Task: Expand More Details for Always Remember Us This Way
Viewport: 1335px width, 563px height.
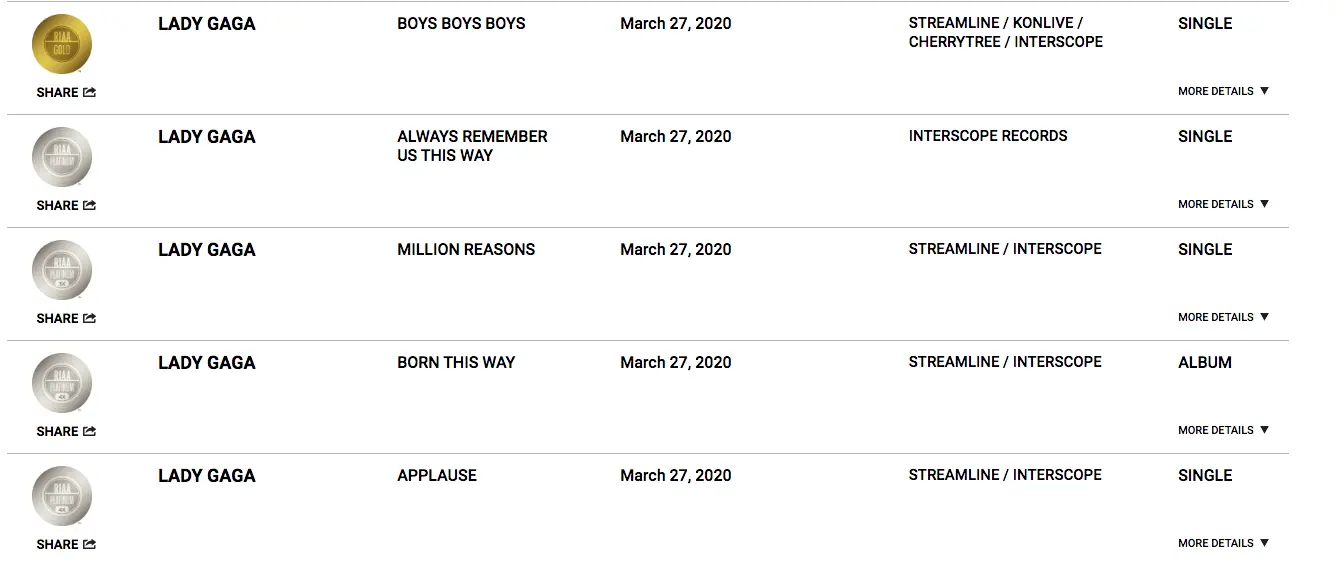Action: (x=1223, y=204)
